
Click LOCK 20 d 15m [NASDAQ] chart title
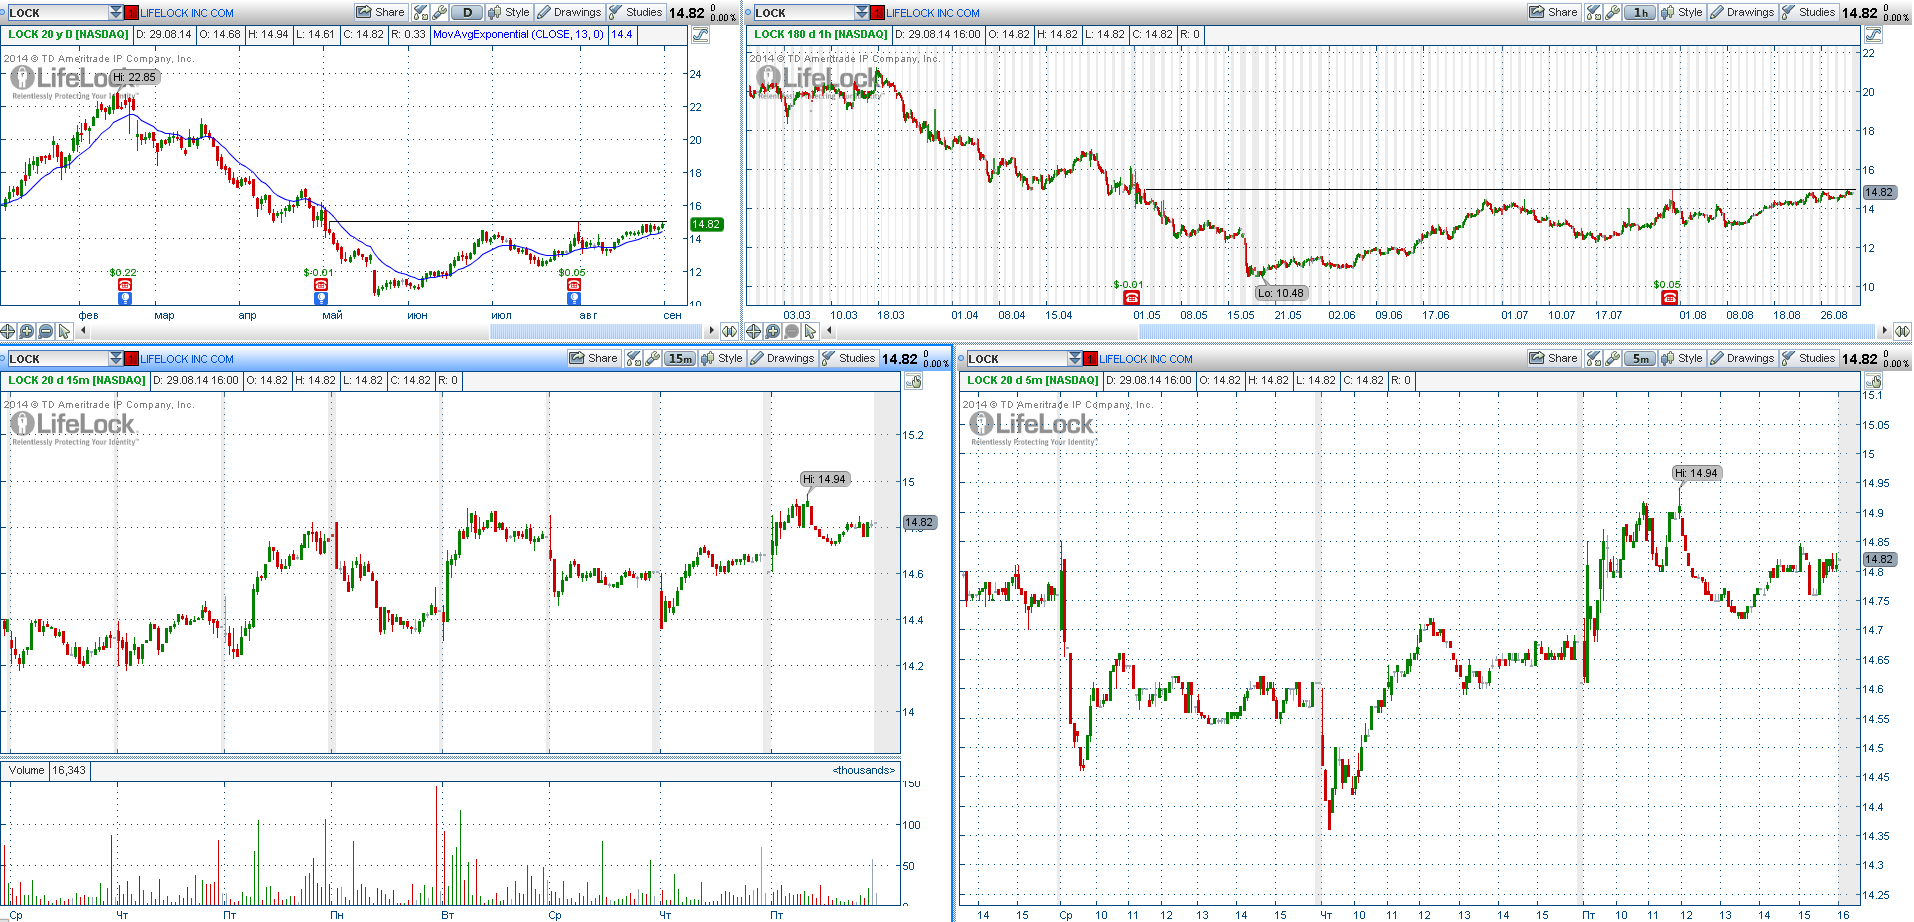coord(77,380)
